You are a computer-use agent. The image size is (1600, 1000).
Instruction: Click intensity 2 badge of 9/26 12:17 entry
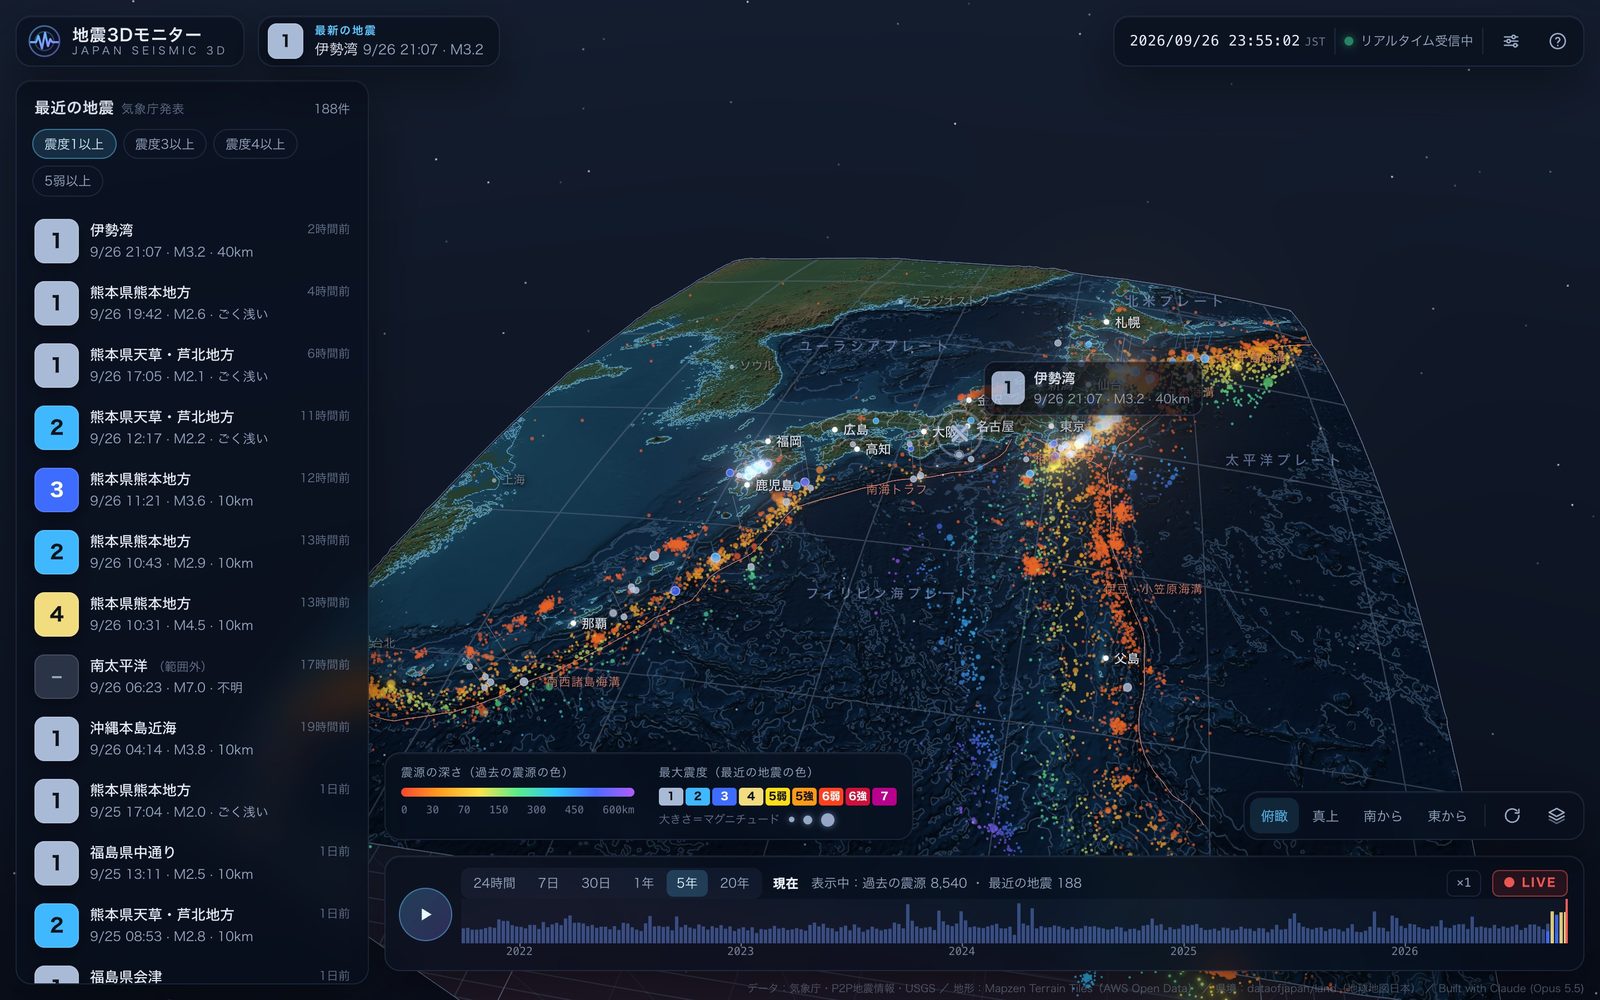click(x=57, y=428)
